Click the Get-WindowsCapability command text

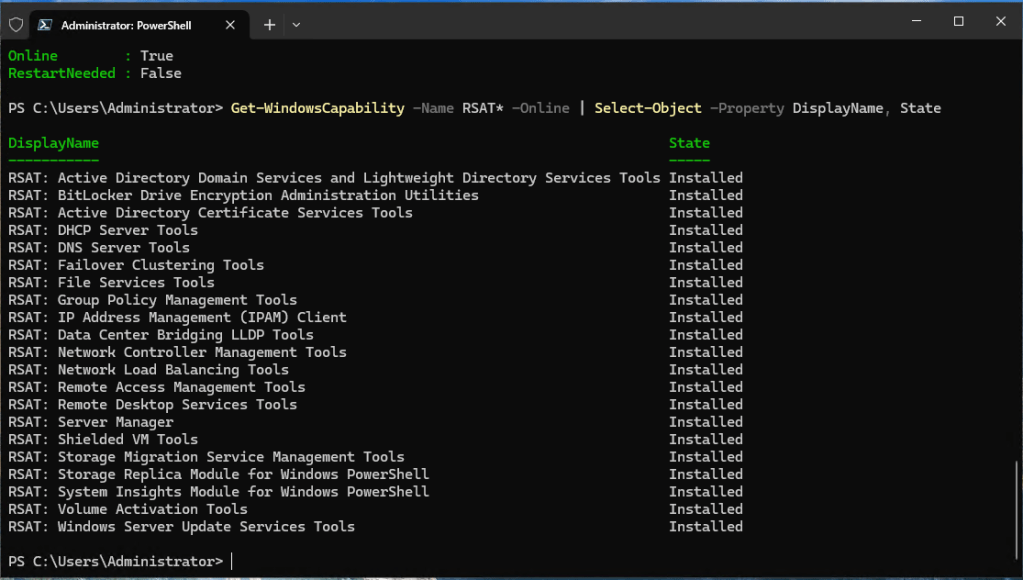coord(317,108)
